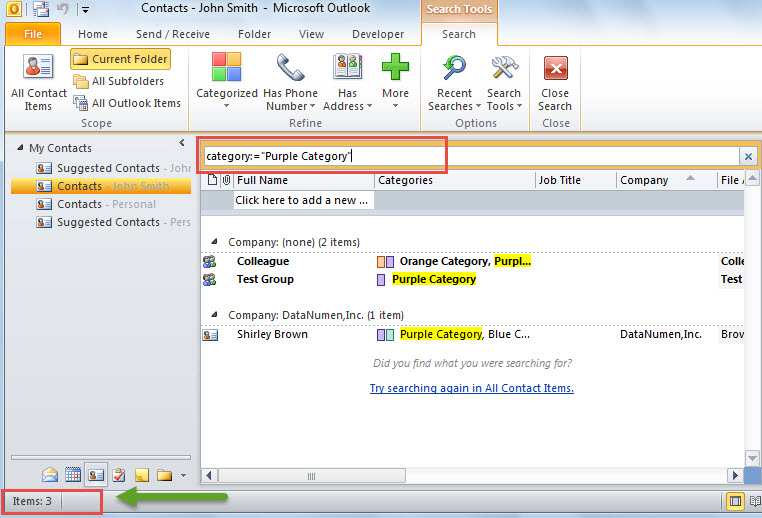Switch to the Folder tab

point(254,34)
